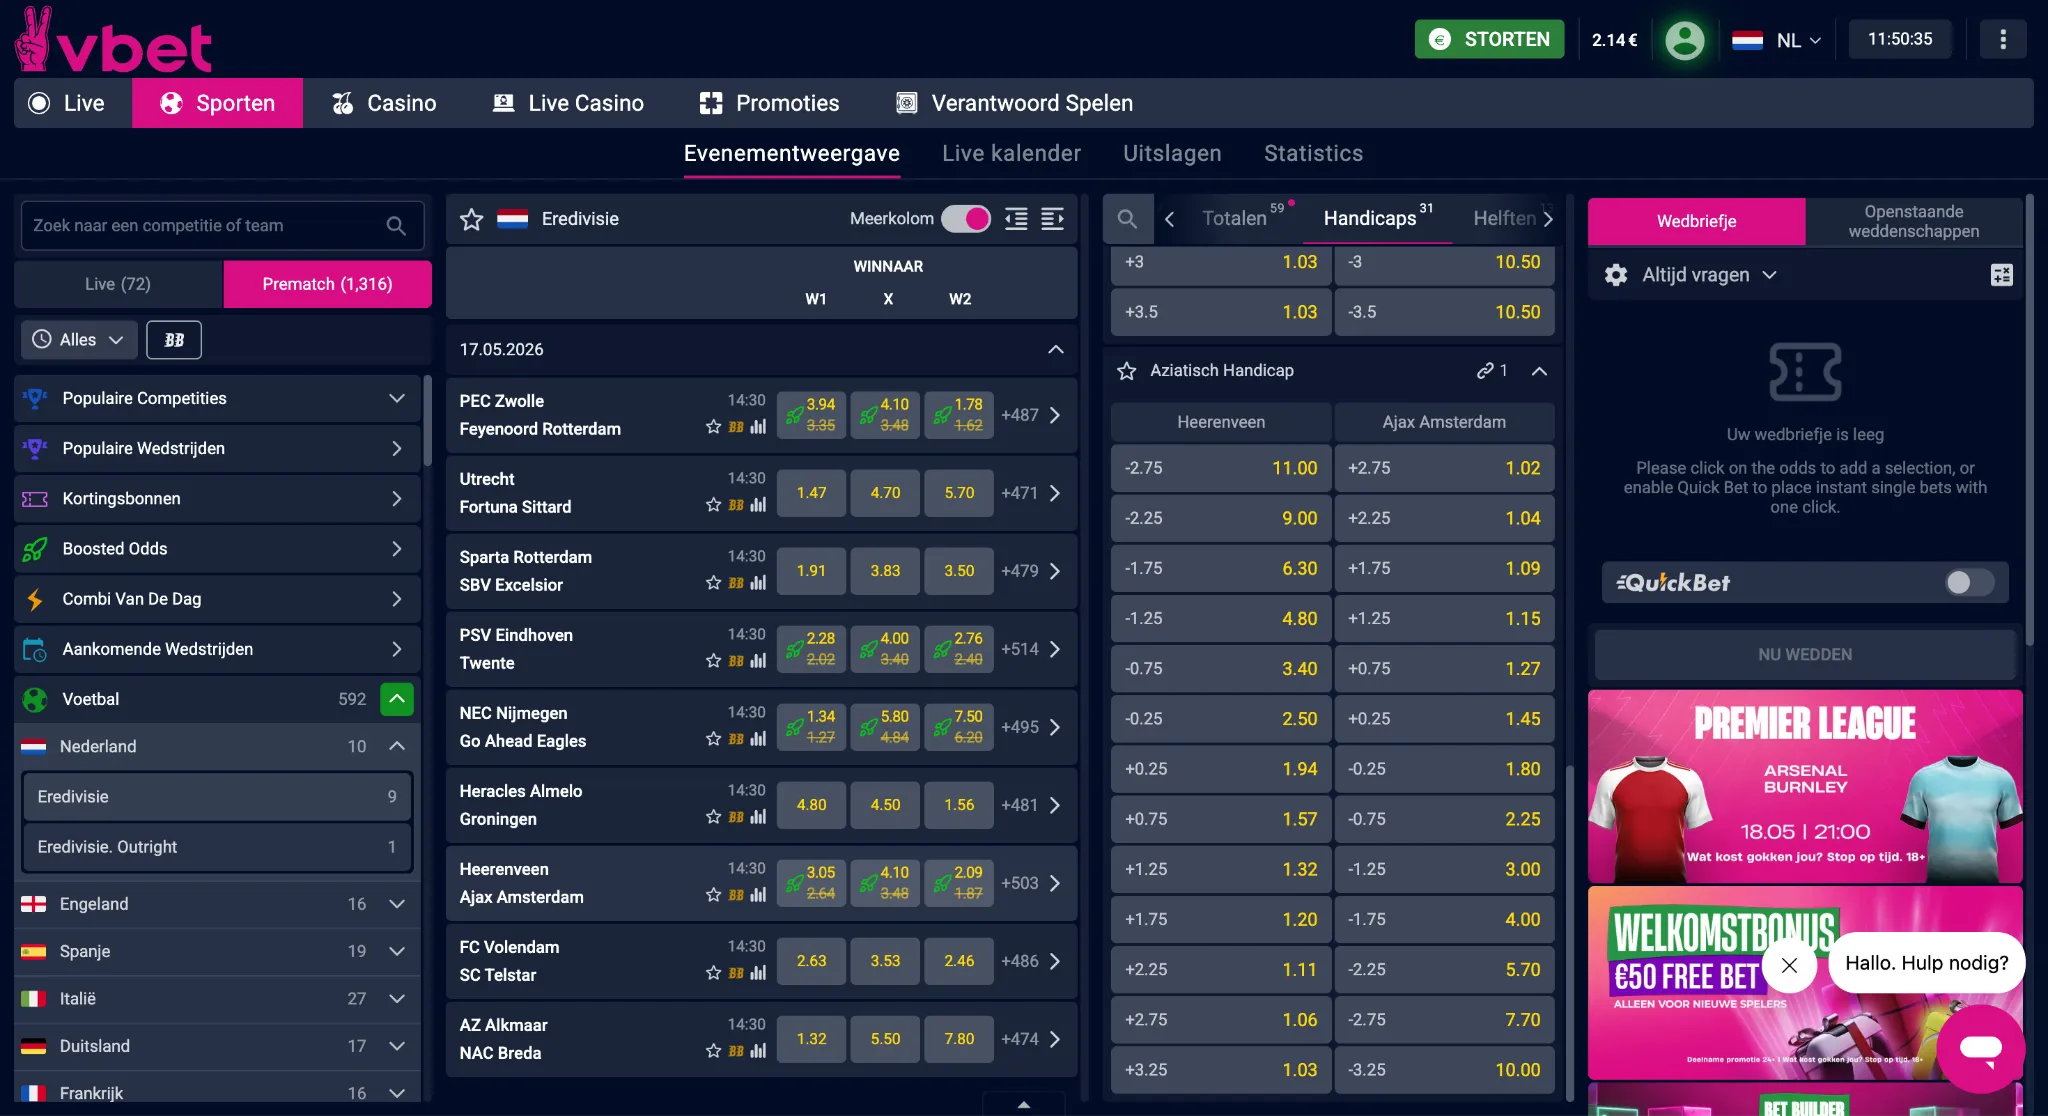Select Heracles Almelo W2 odds 1.56
The width and height of the screenshot is (2048, 1116).
(959, 805)
